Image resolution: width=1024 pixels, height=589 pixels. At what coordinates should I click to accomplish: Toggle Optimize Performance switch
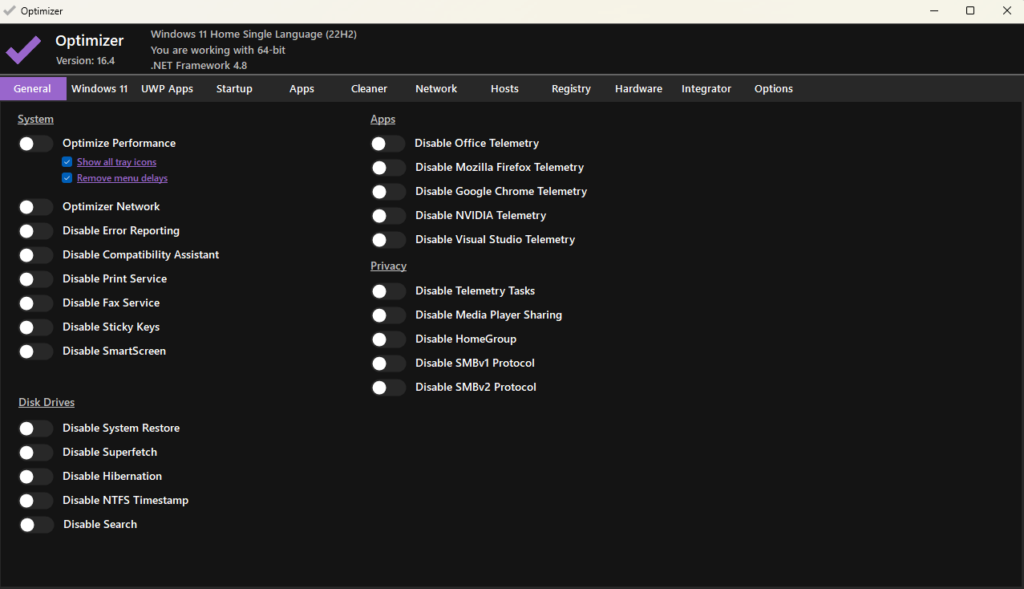35,143
